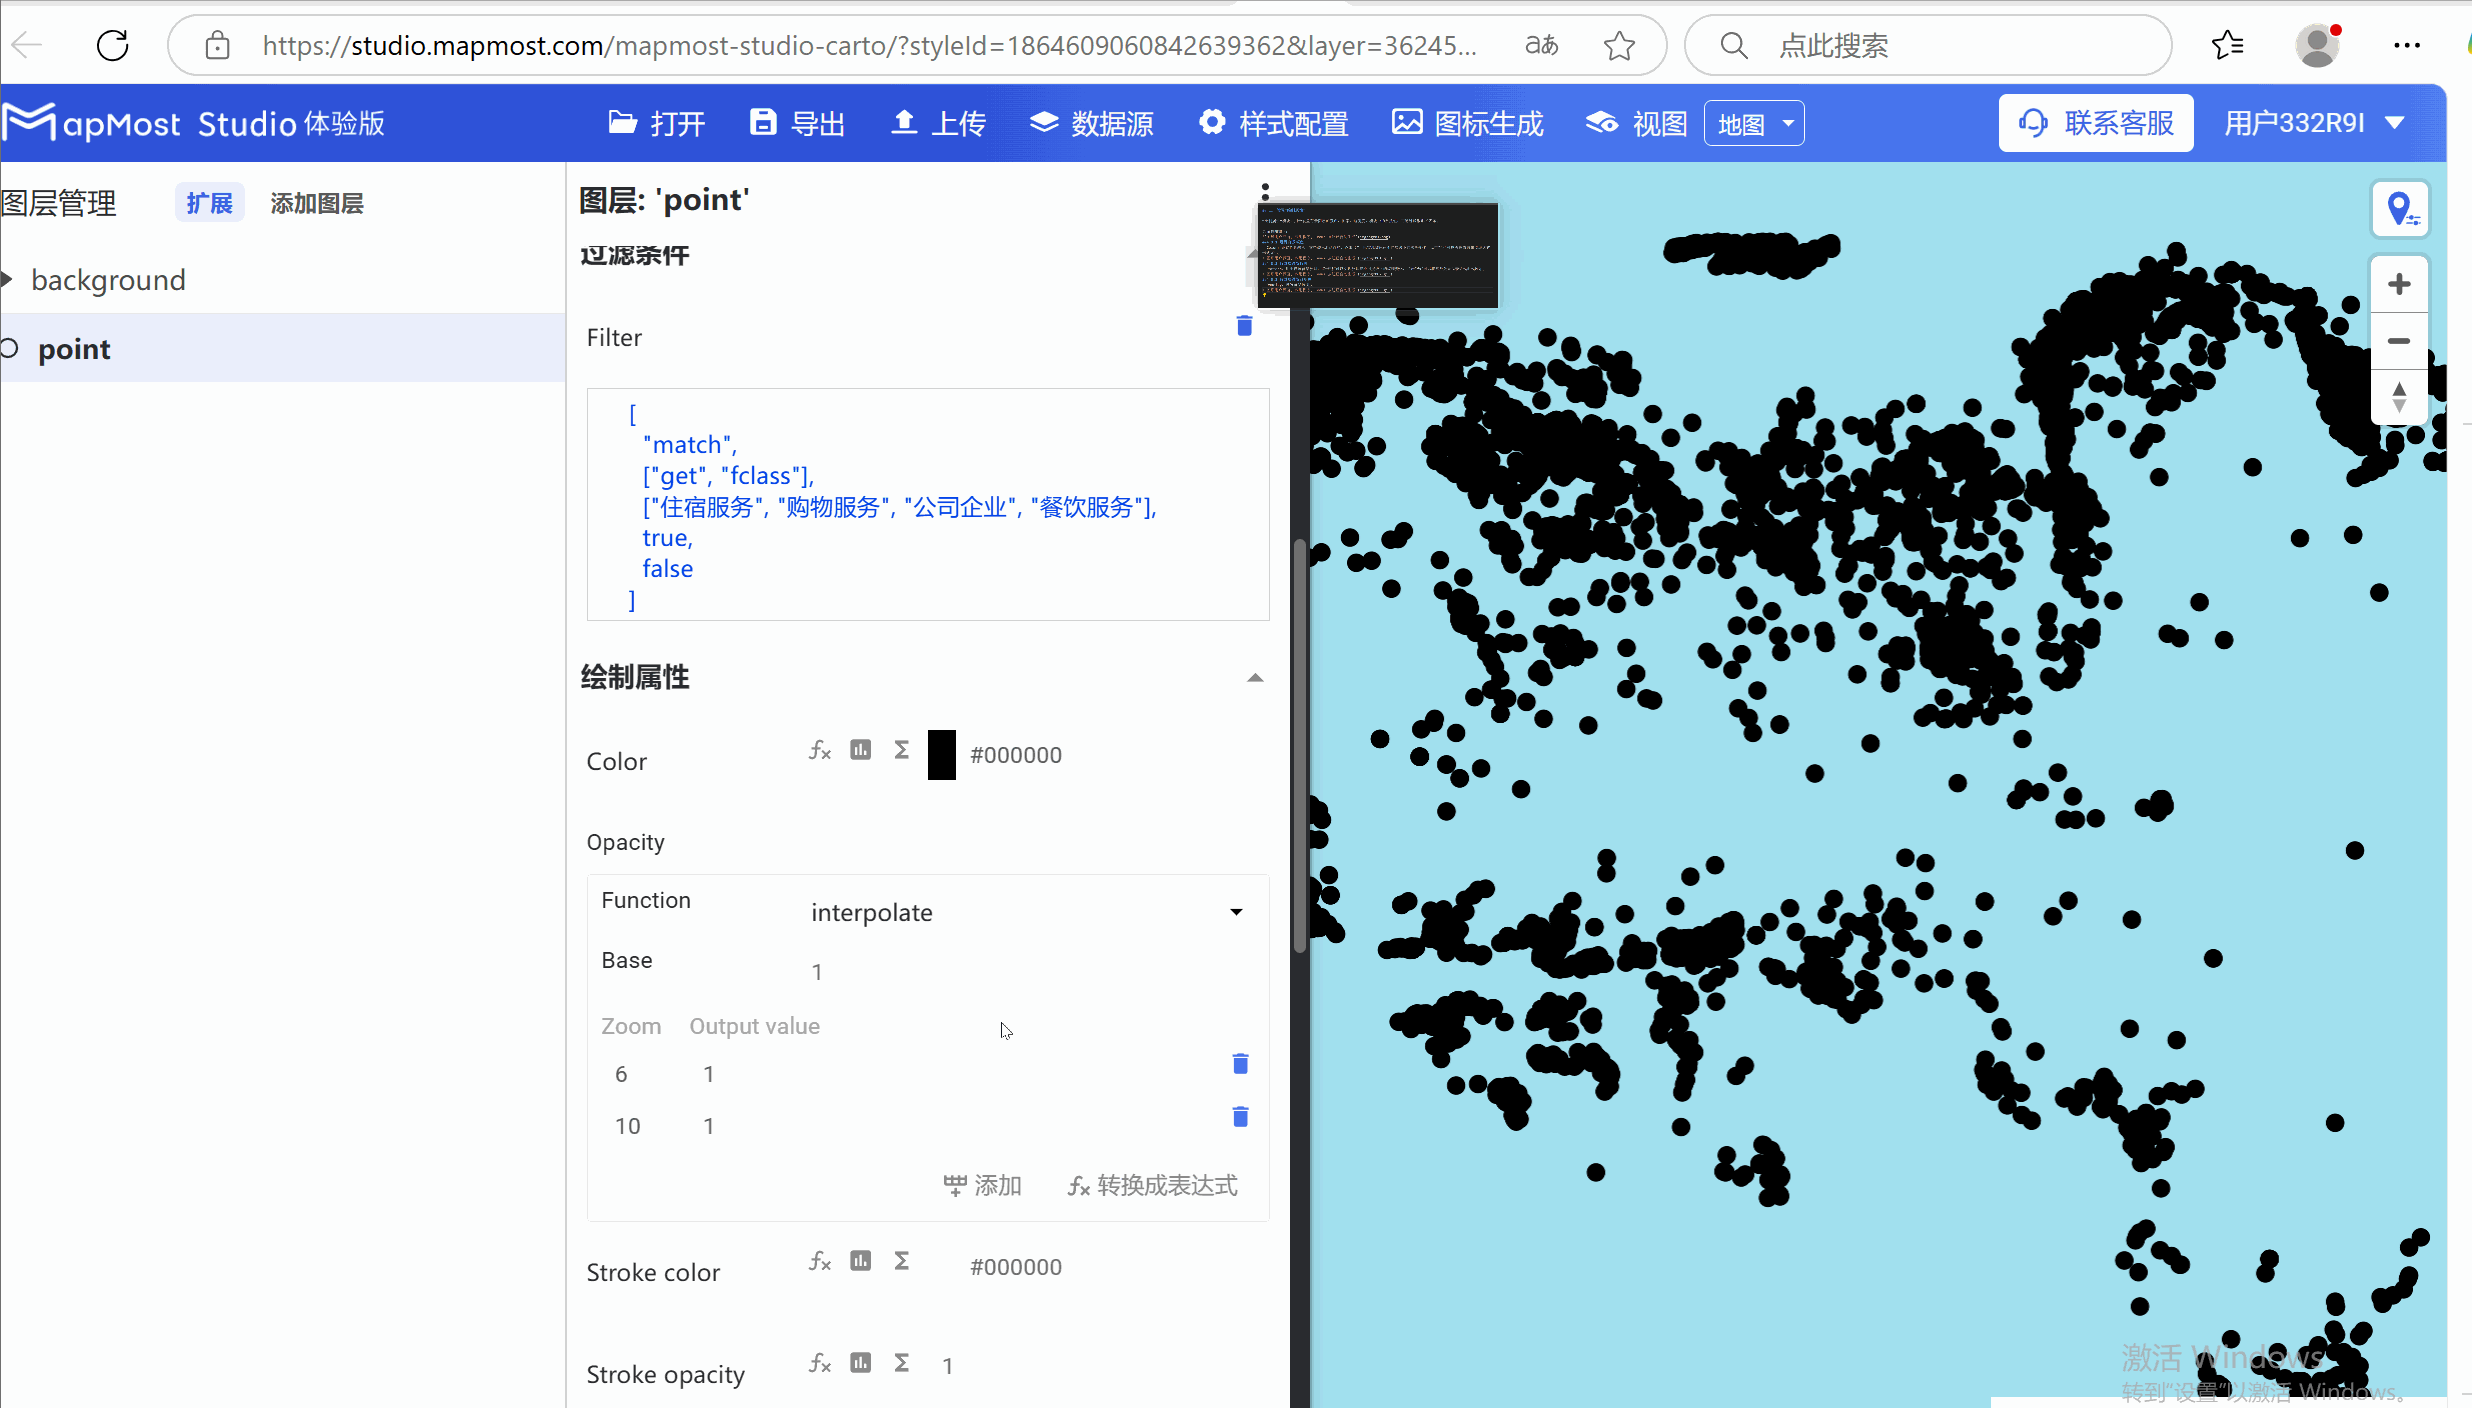Toggle the sigma aggregation mode for Color
The width and height of the screenshot is (2472, 1408).
[x=900, y=748]
